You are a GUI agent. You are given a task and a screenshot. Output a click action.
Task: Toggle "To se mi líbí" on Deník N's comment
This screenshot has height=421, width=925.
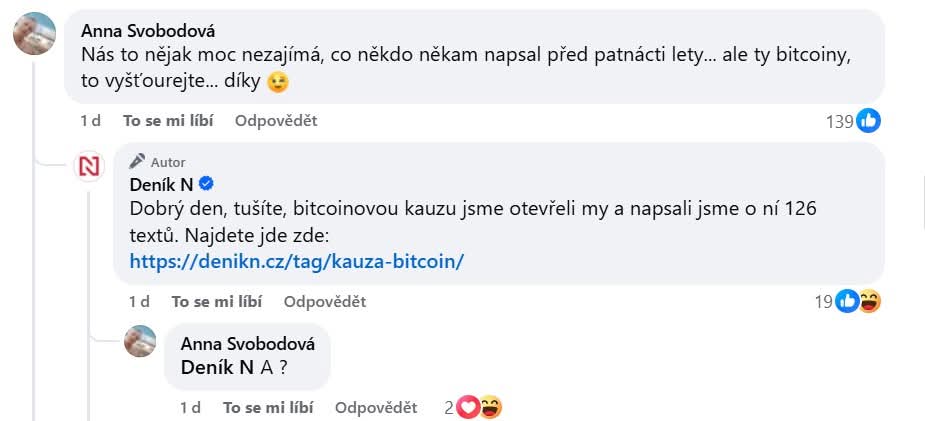216,301
